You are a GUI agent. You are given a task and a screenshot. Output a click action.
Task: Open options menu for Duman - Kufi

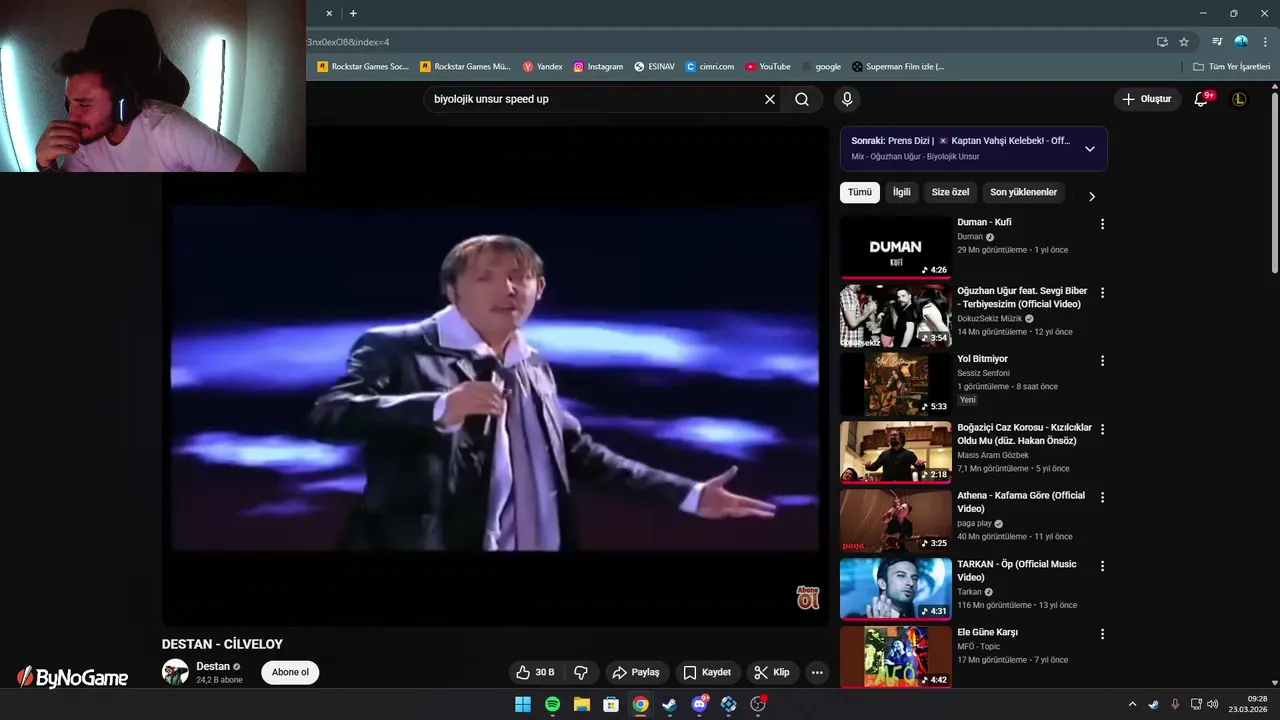tap(1103, 224)
